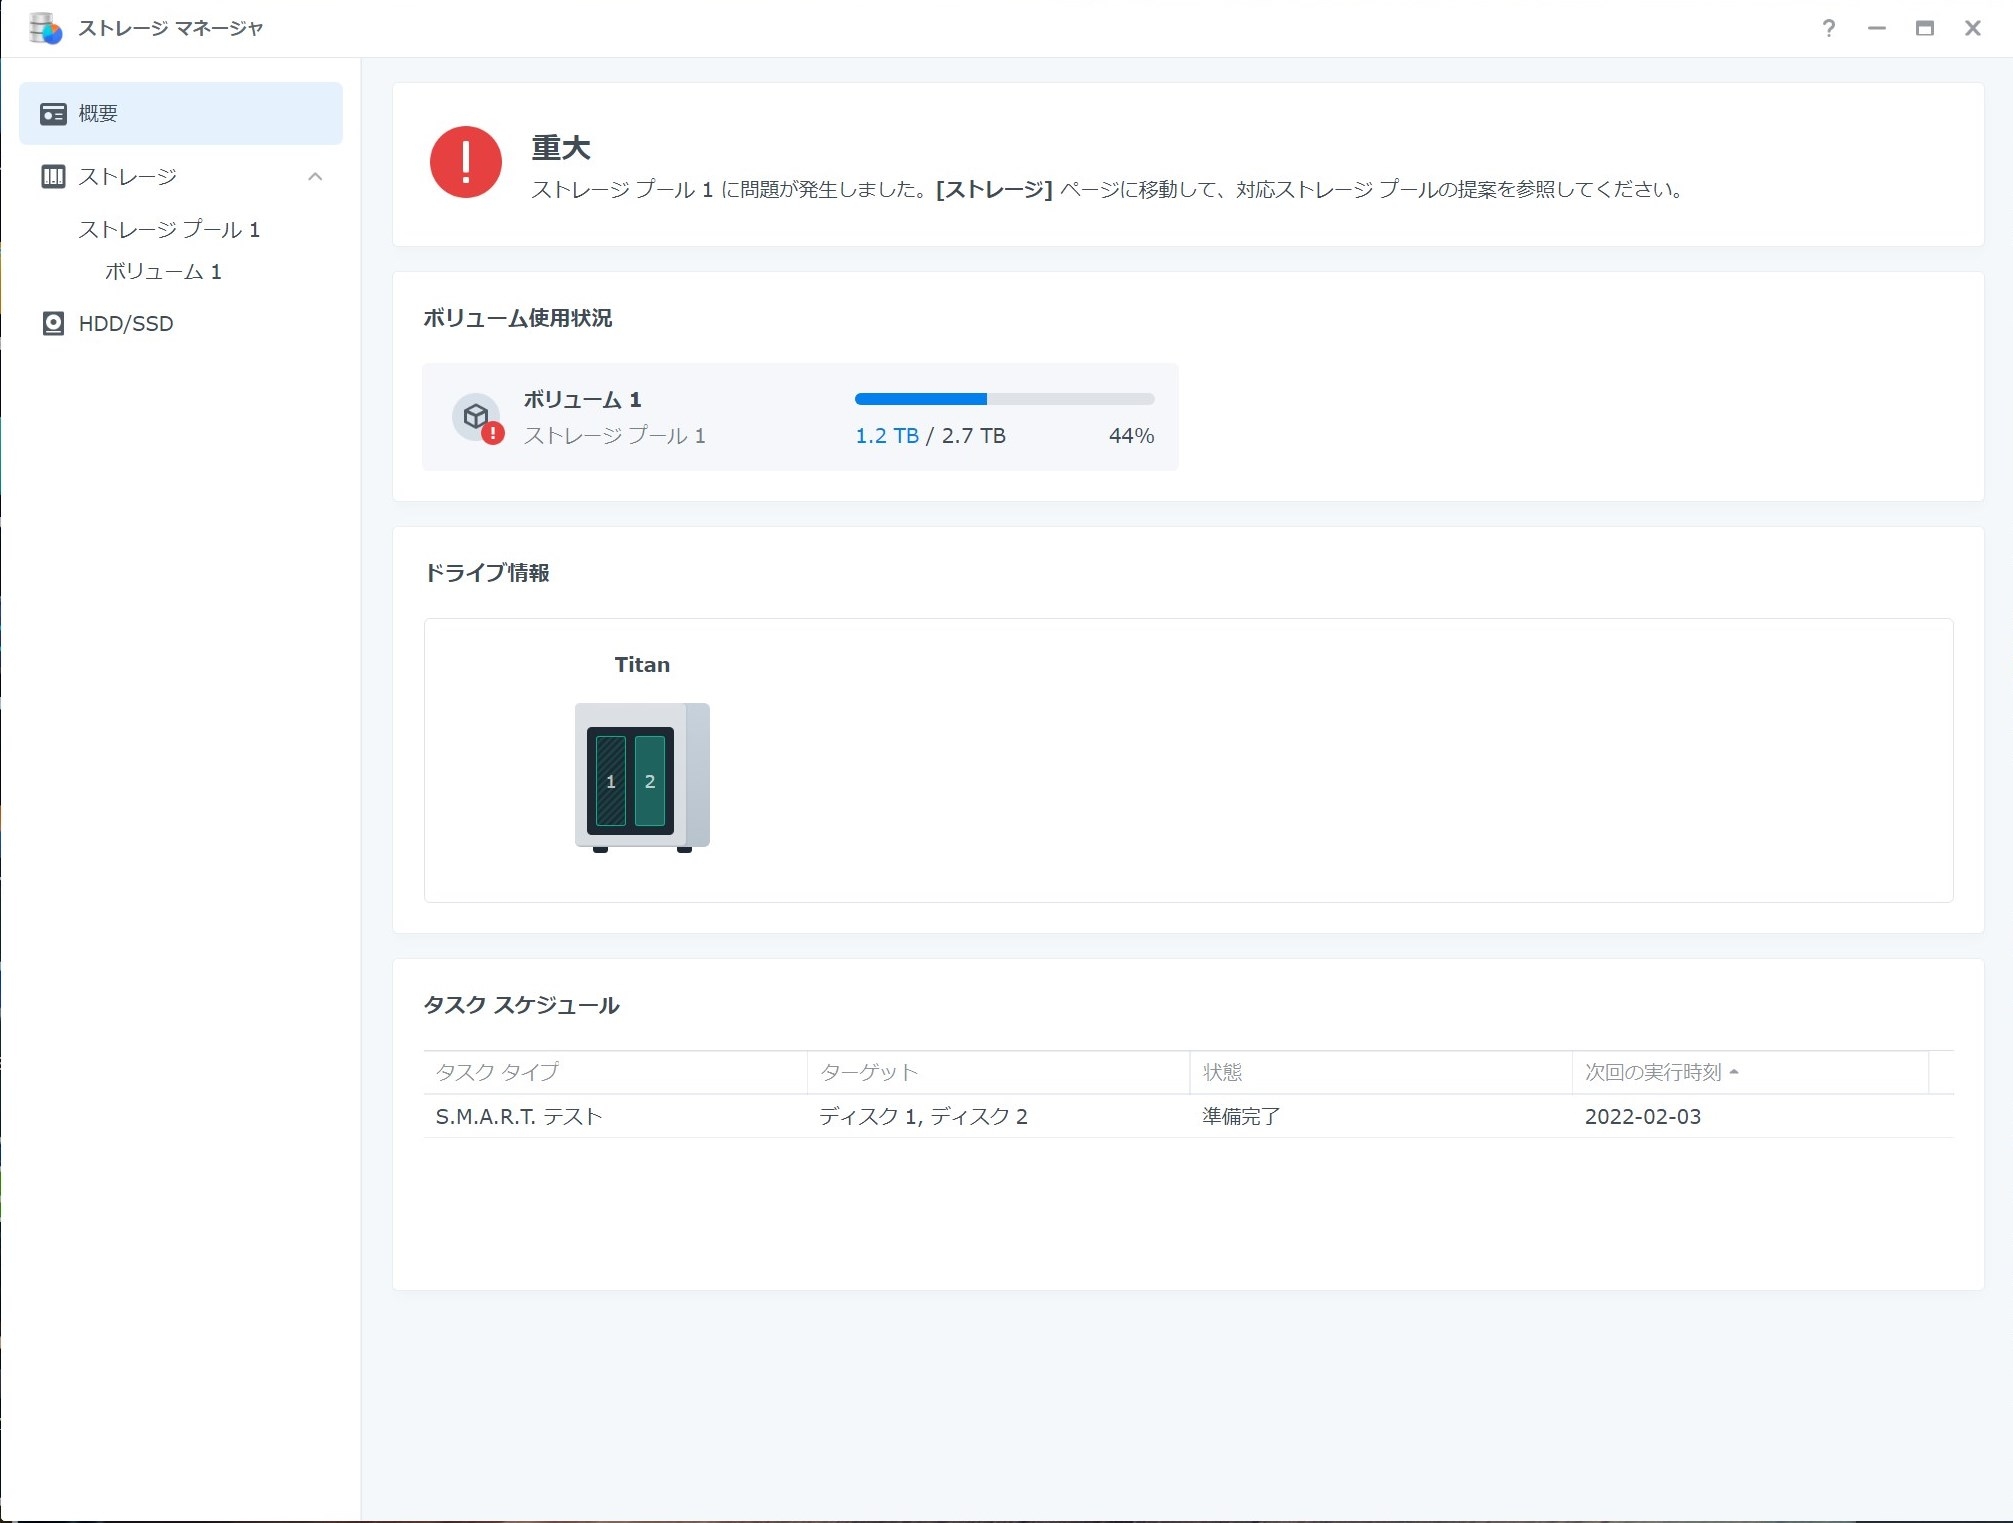Click drive bay 2 on Titan NAS
2013x1523 pixels.
pos(650,781)
